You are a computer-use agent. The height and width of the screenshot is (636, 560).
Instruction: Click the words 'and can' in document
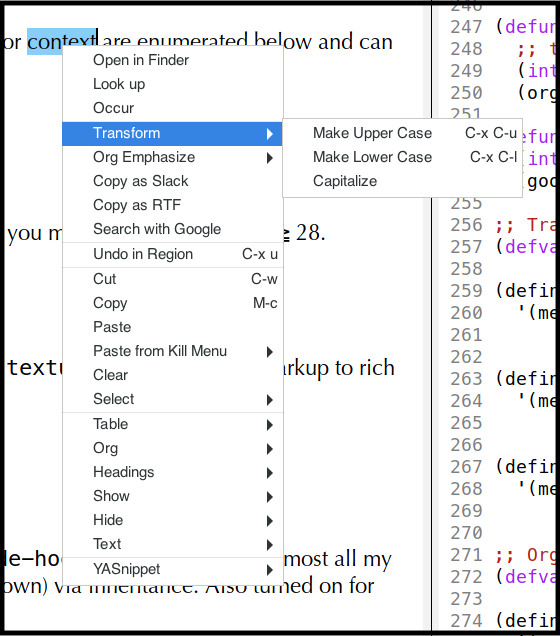click(355, 42)
